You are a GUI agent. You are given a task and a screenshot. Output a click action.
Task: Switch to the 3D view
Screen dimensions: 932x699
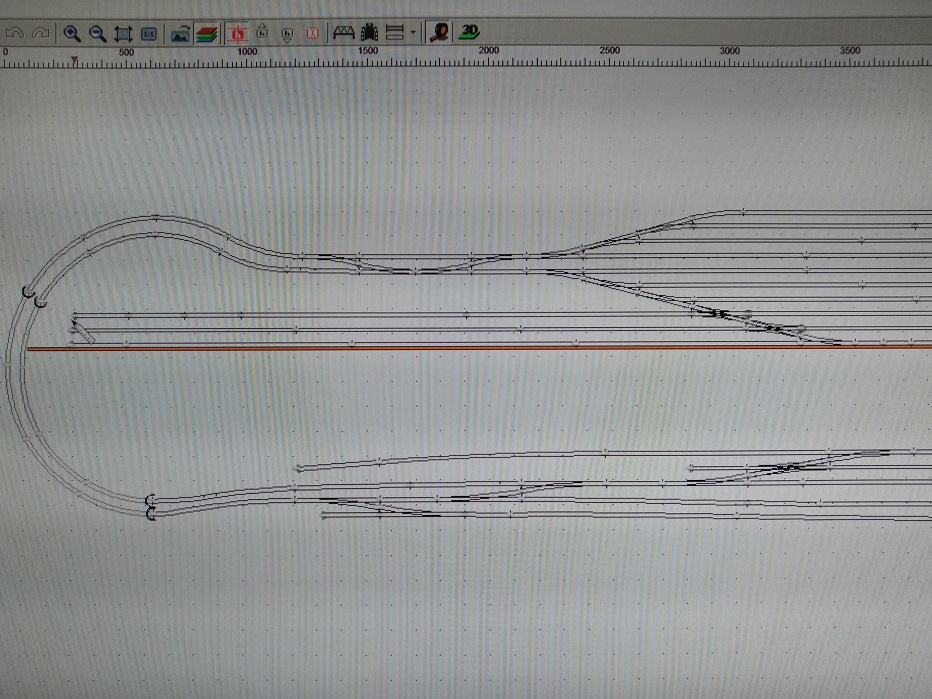(468, 33)
